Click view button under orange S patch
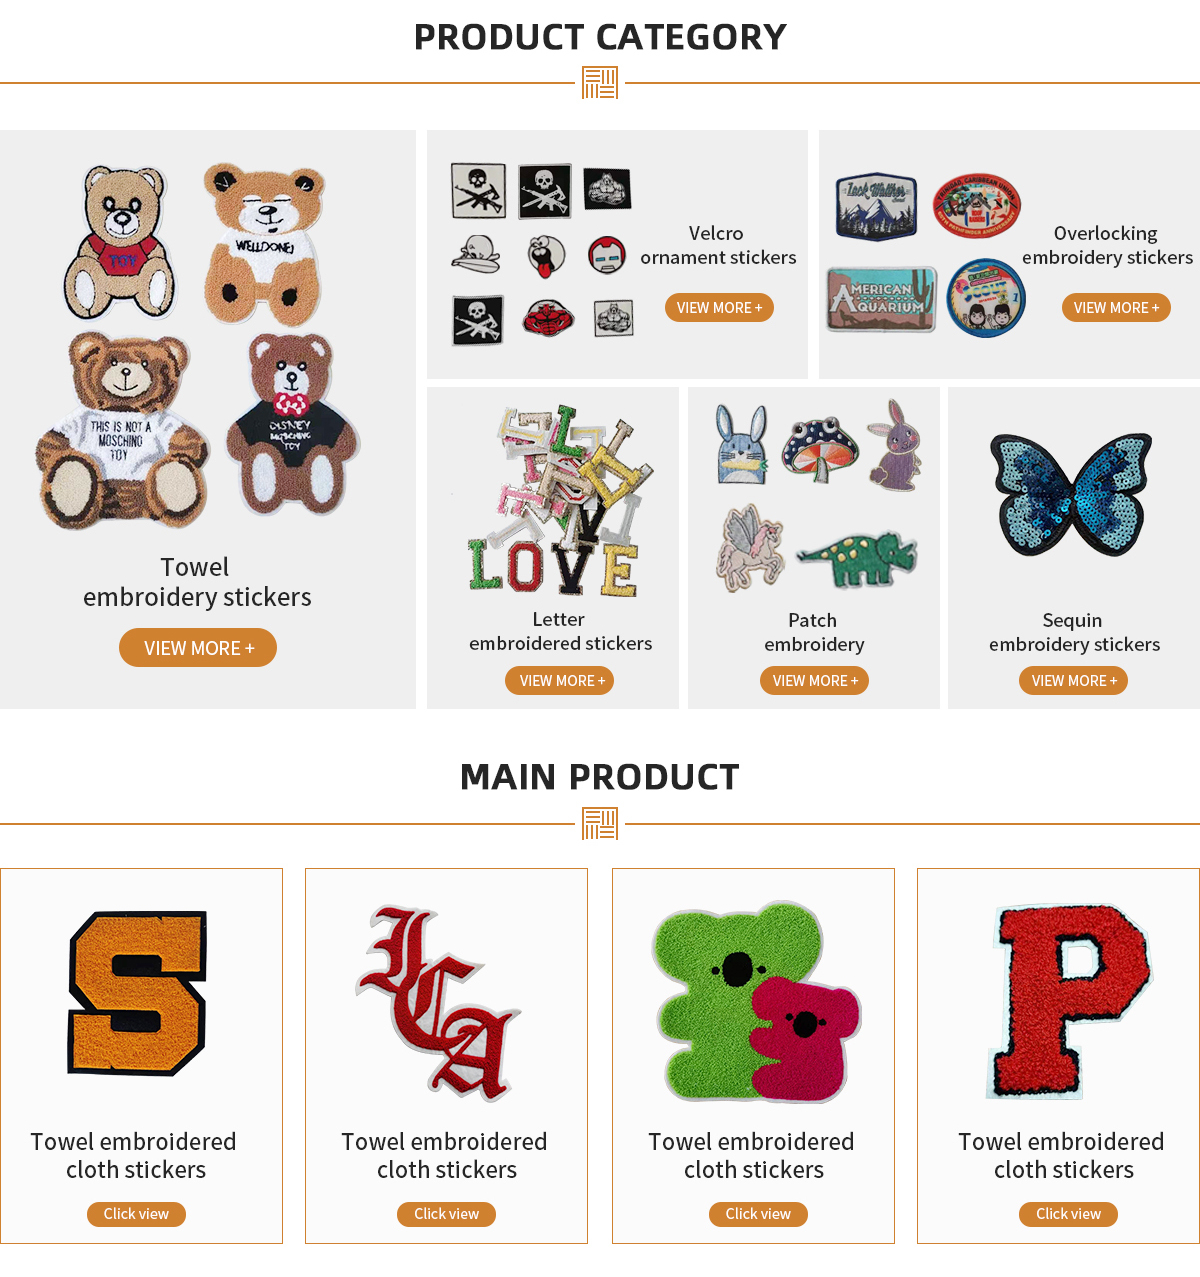 [x=137, y=1214]
